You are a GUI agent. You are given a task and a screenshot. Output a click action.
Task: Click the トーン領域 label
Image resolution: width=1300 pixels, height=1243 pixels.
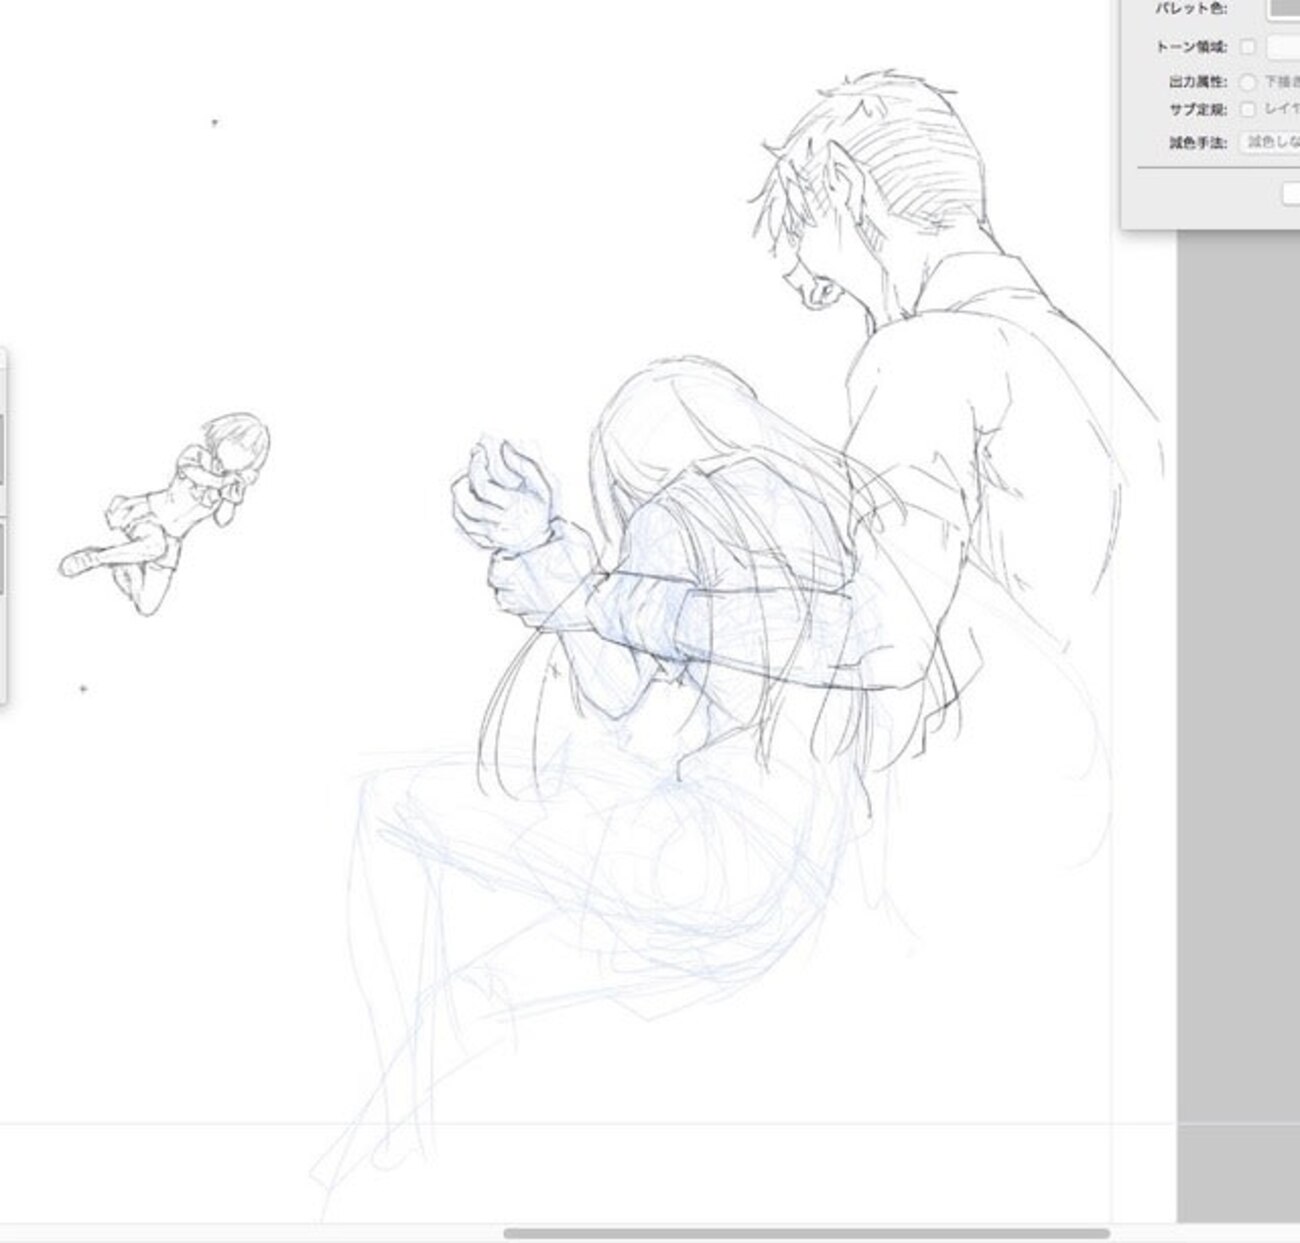tap(1191, 47)
